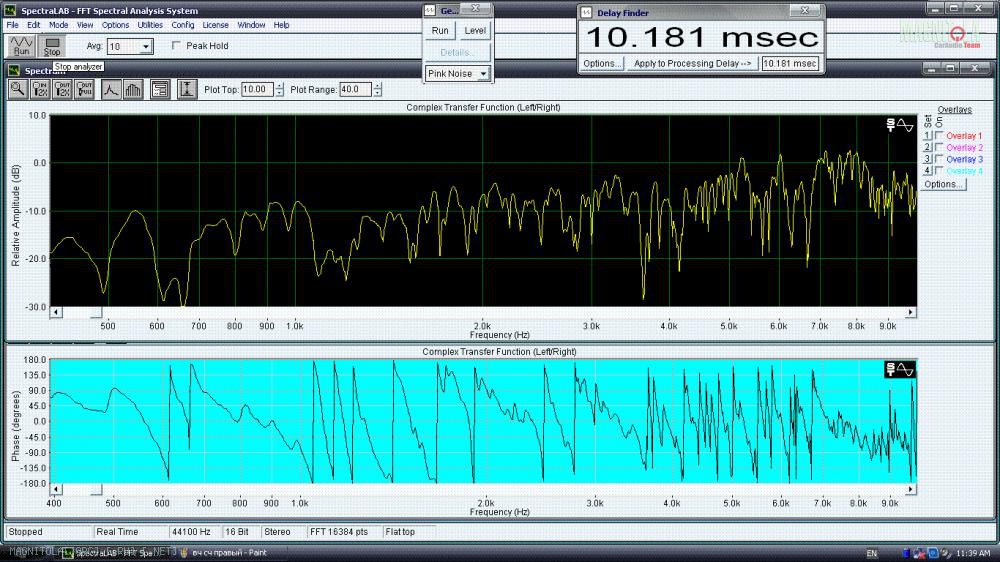The width and height of the screenshot is (1000, 562).
Task: Click the processing delay 10.181 msec field
Action: (x=790, y=63)
